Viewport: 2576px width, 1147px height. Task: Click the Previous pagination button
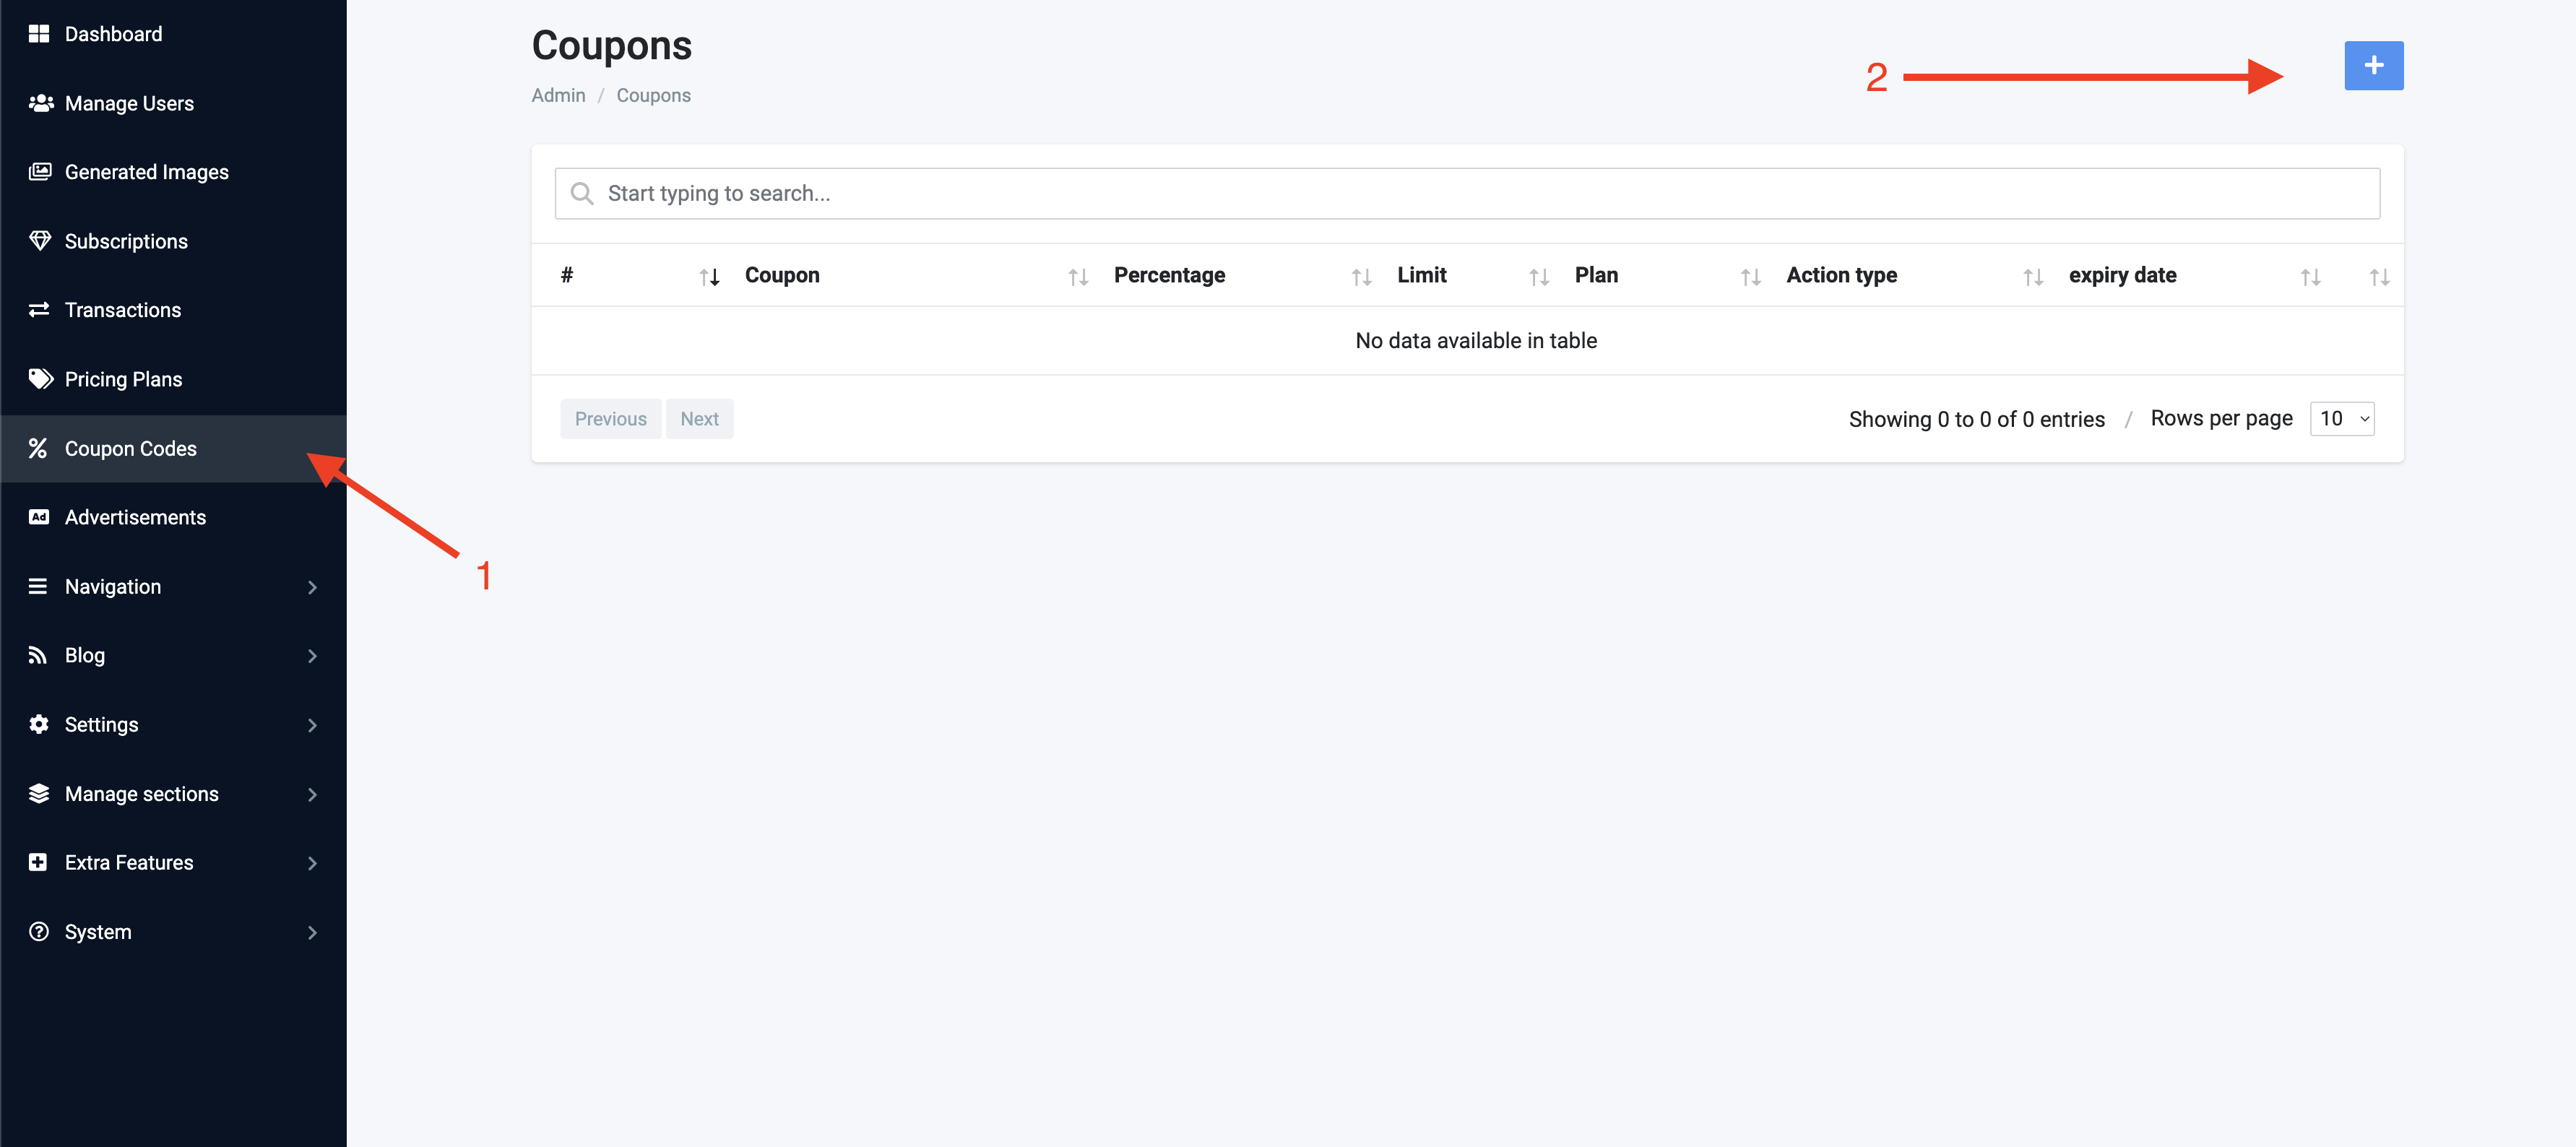click(x=610, y=419)
